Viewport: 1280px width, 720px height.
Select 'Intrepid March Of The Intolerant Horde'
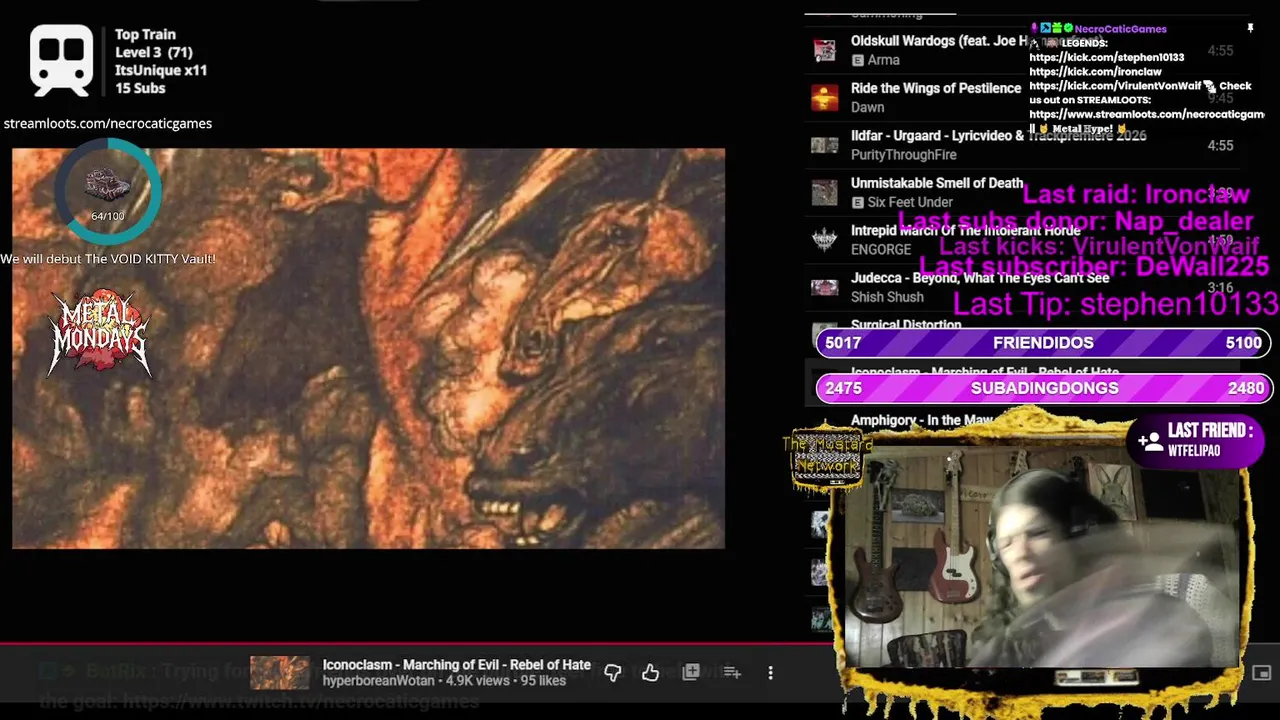[1020, 240]
